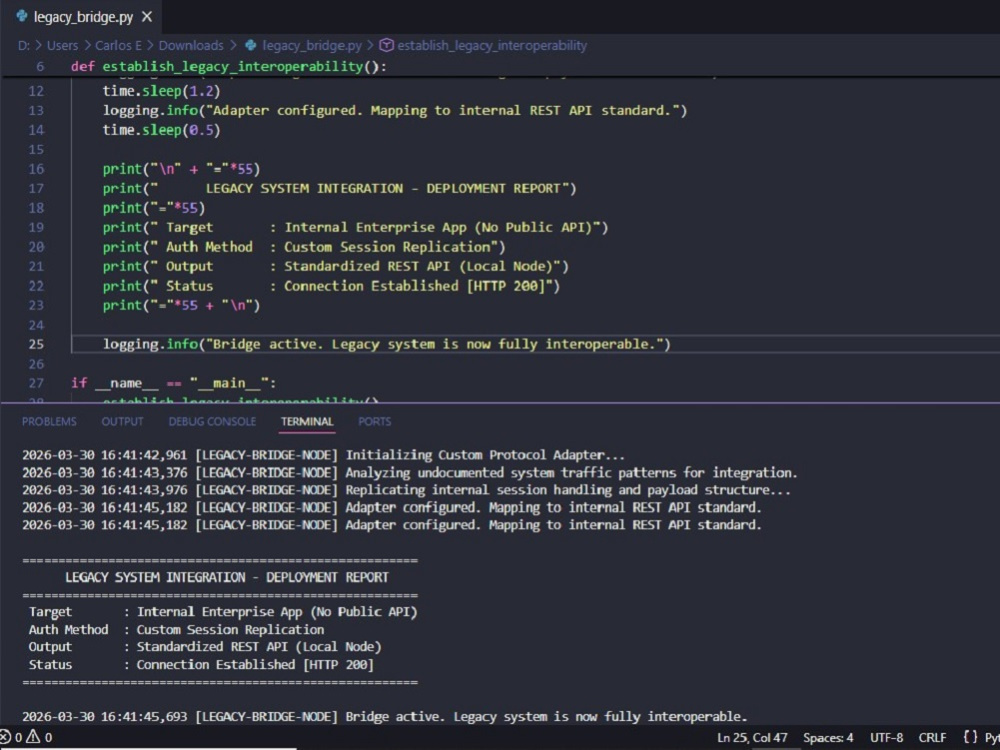Click terminal line 'Replicating internal session handling'

406,490
